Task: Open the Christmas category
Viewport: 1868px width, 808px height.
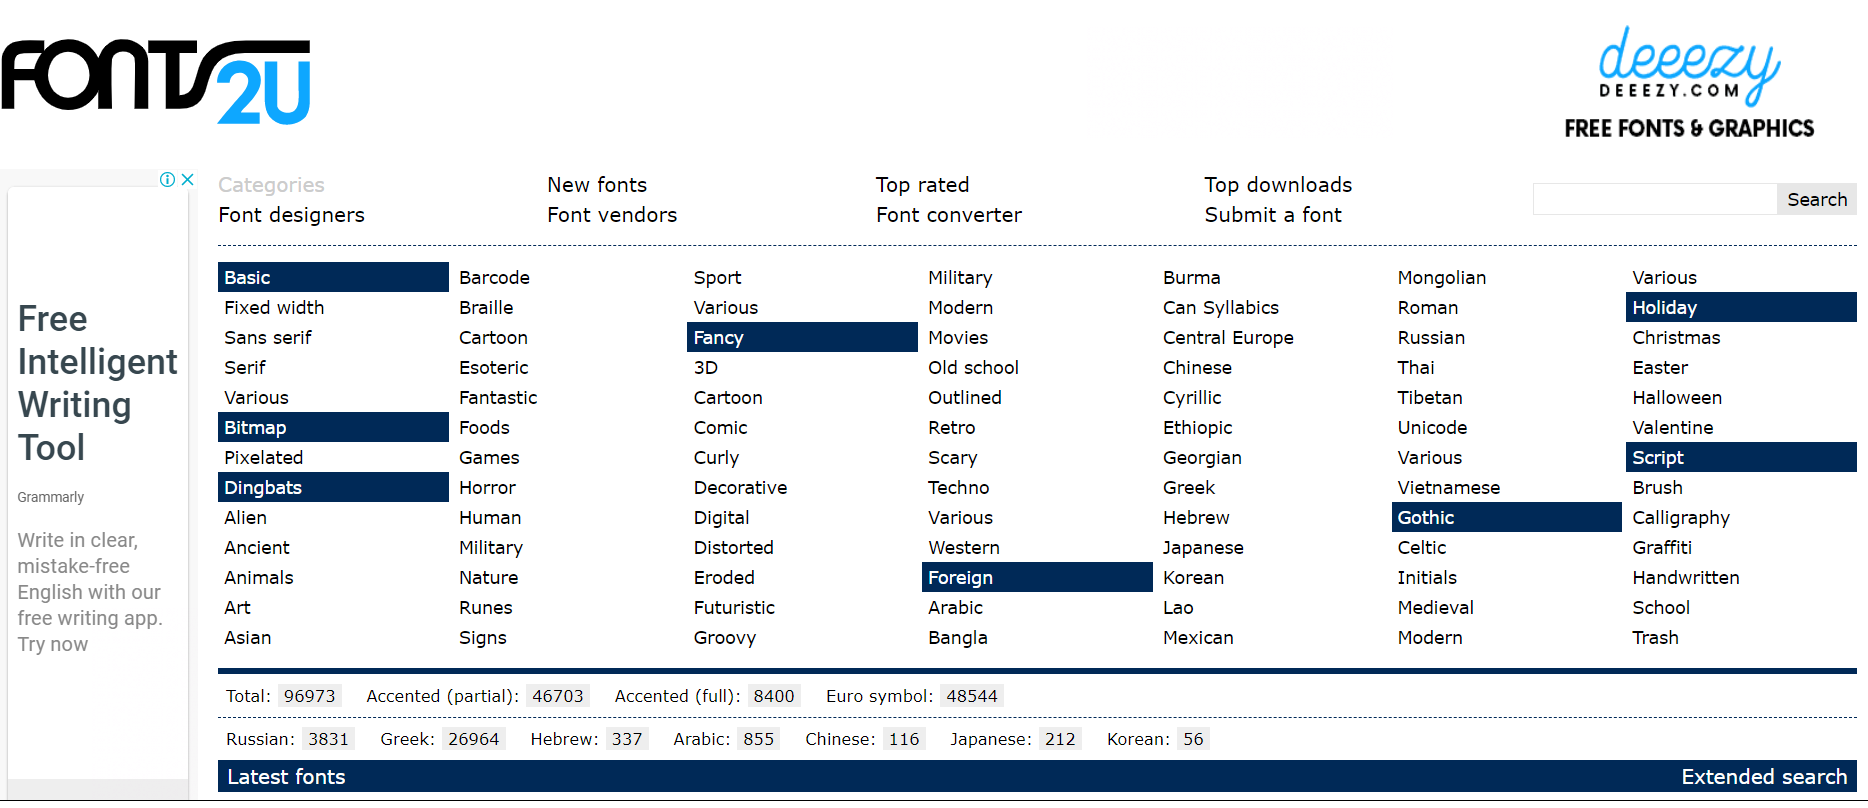Action: coord(1676,337)
